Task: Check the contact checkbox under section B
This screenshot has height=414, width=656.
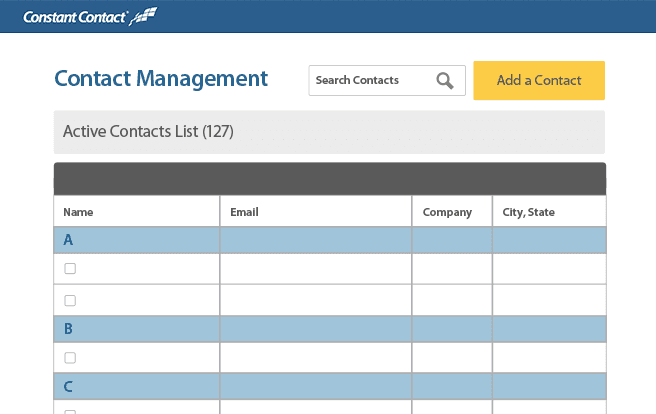Action: click(x=70, y=358)
